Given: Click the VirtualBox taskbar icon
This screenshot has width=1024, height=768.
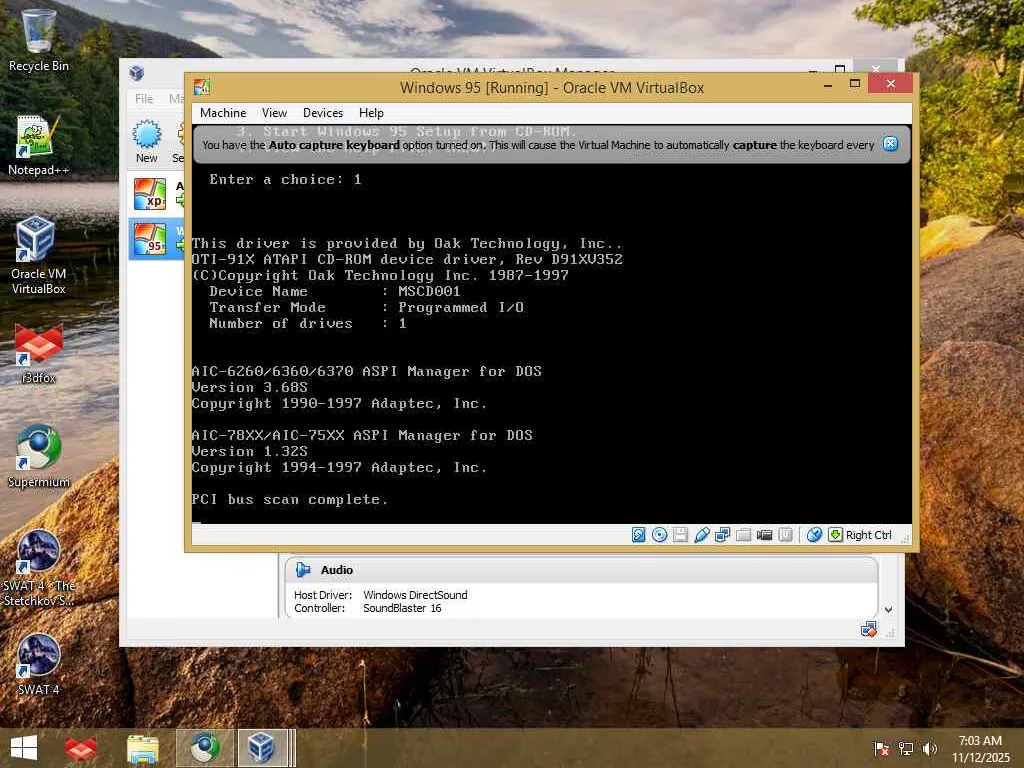Looking at the screenshot, I should (261, 748).
